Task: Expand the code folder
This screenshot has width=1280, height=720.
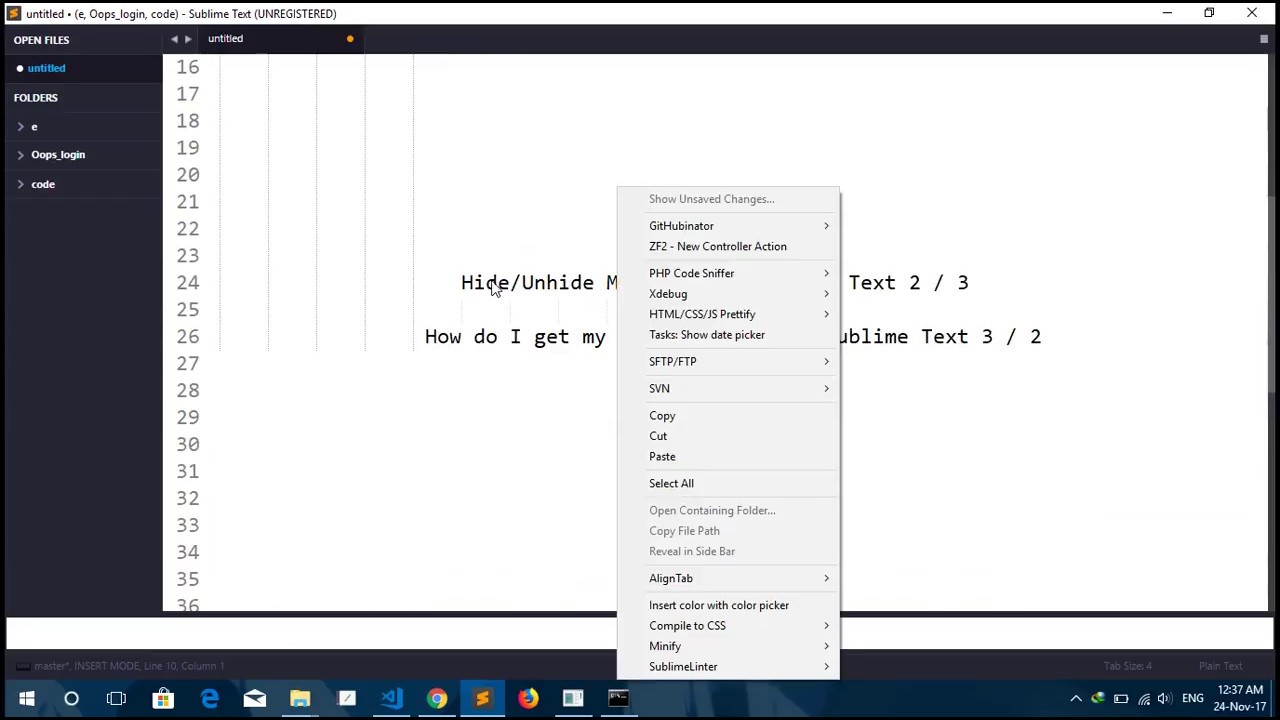Action: point(21,184)
